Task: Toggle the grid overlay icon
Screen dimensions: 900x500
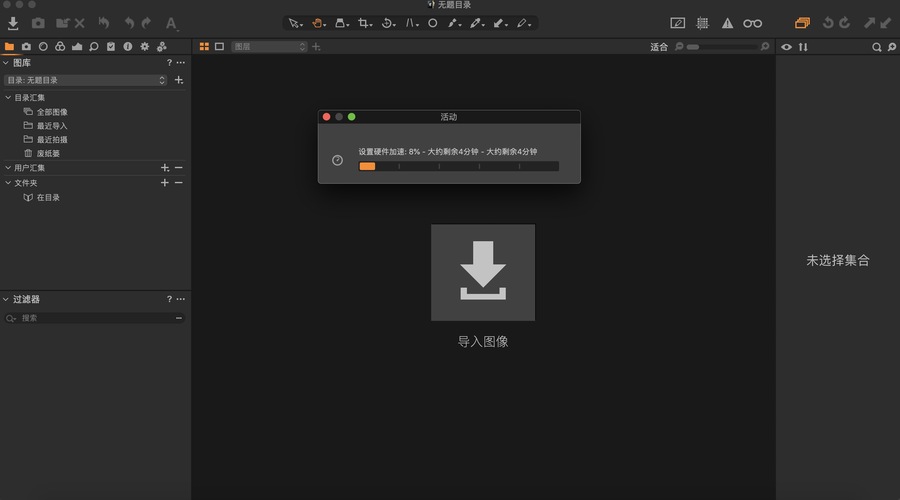Action: point(702,24)
